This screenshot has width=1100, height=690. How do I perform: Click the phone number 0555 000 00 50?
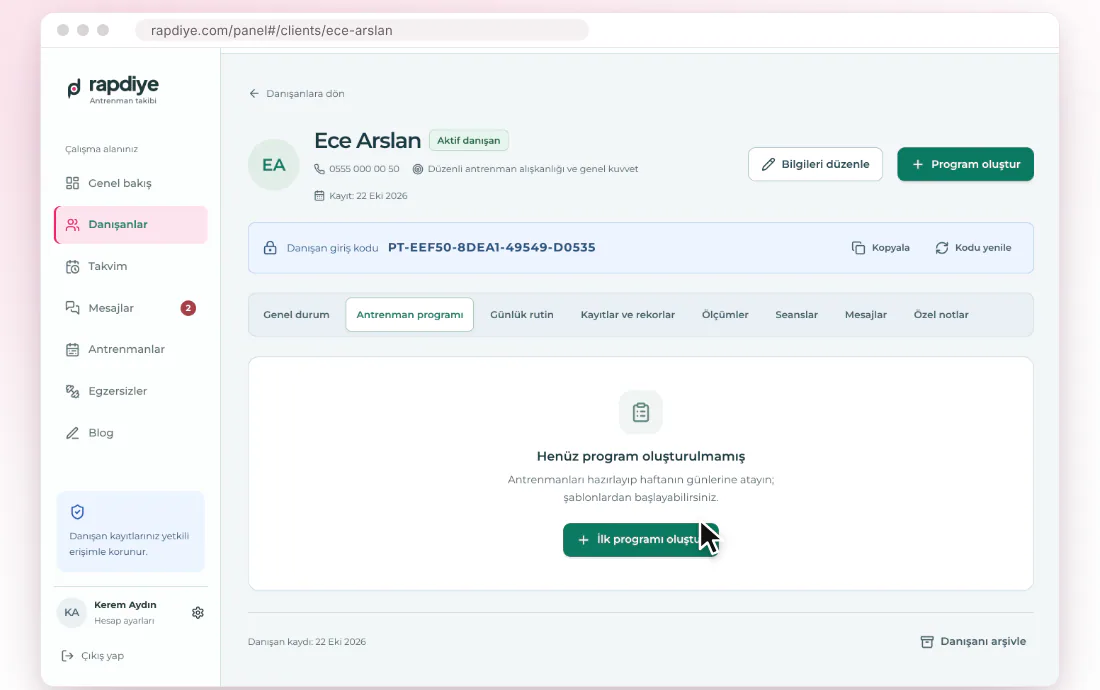point(364,169)
